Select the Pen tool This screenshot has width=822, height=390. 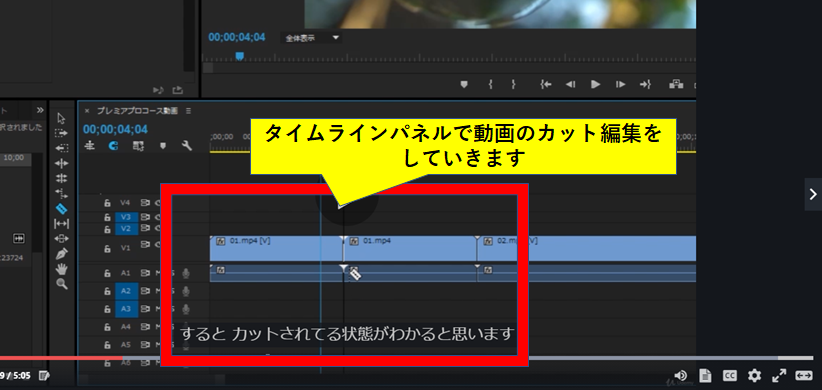point(61,254)
